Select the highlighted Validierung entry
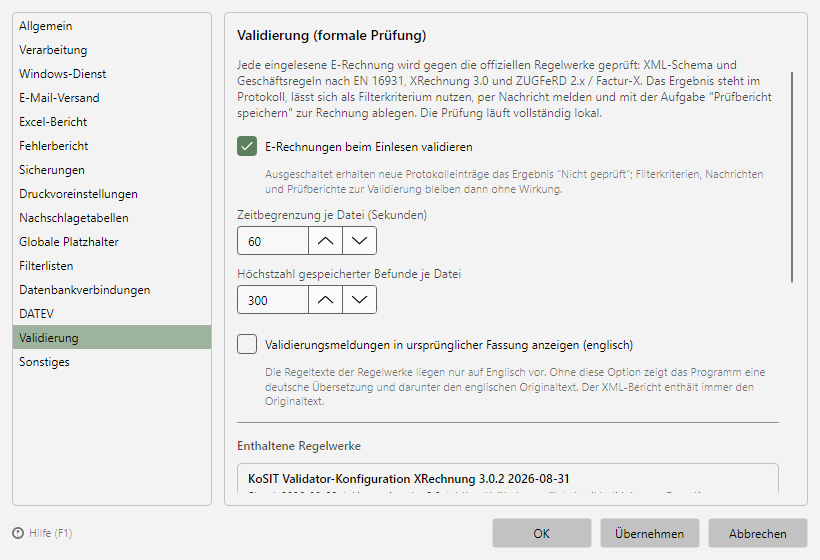Screen dimensions: 820x560 coord(112,337)
